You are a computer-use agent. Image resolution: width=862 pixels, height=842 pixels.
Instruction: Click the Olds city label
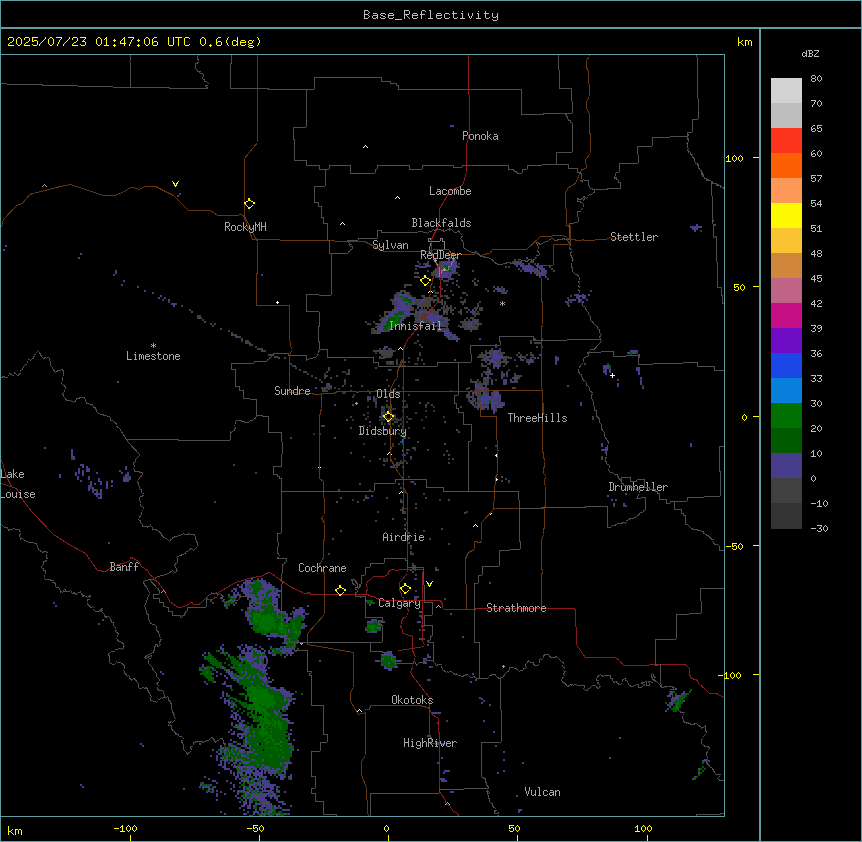[388, 394]
